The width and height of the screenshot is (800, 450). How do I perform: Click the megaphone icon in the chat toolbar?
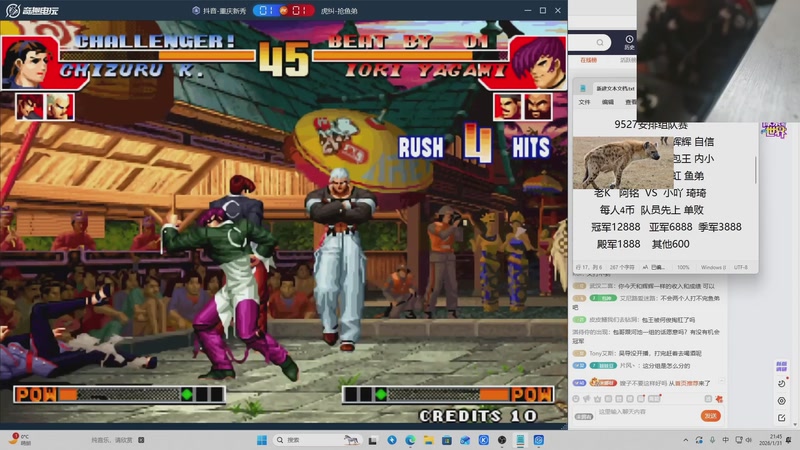coord(587,399)
